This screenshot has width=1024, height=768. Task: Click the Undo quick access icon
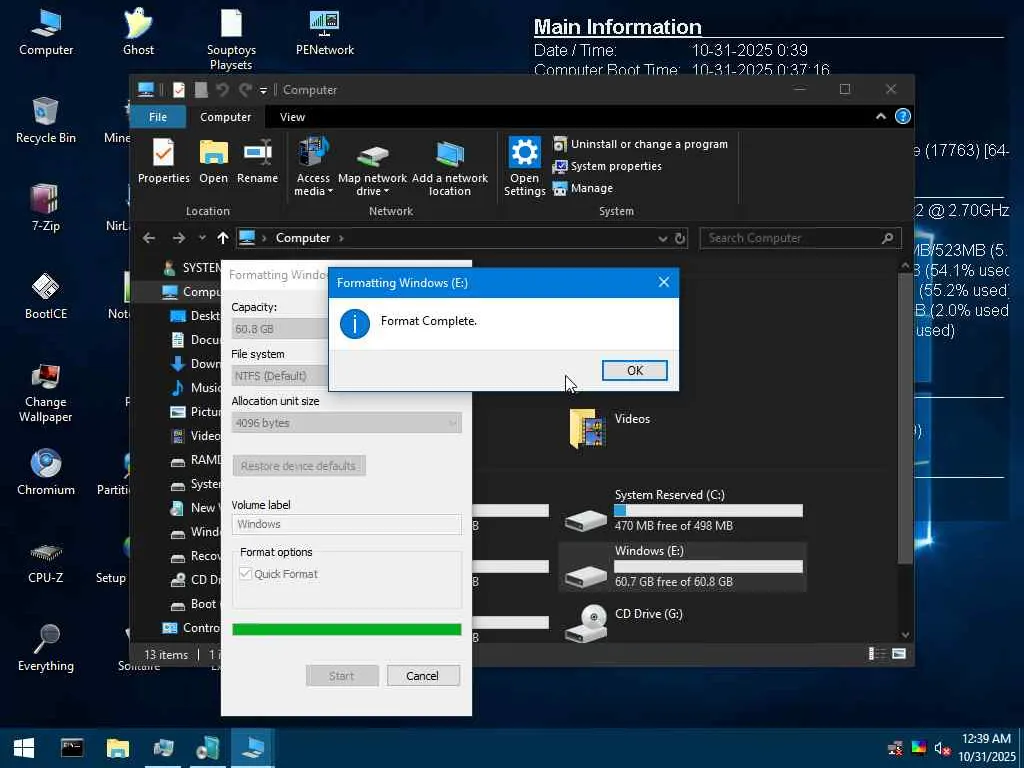(222, 90)
